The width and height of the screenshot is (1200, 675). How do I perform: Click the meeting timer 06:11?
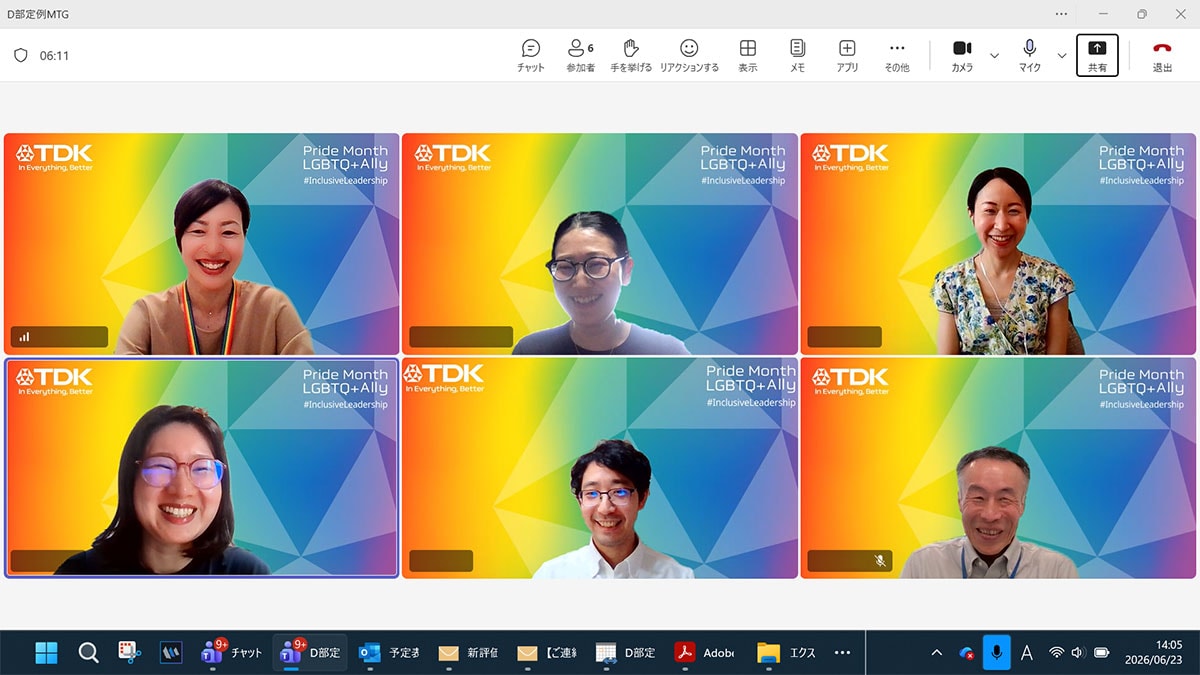[54, 56]
